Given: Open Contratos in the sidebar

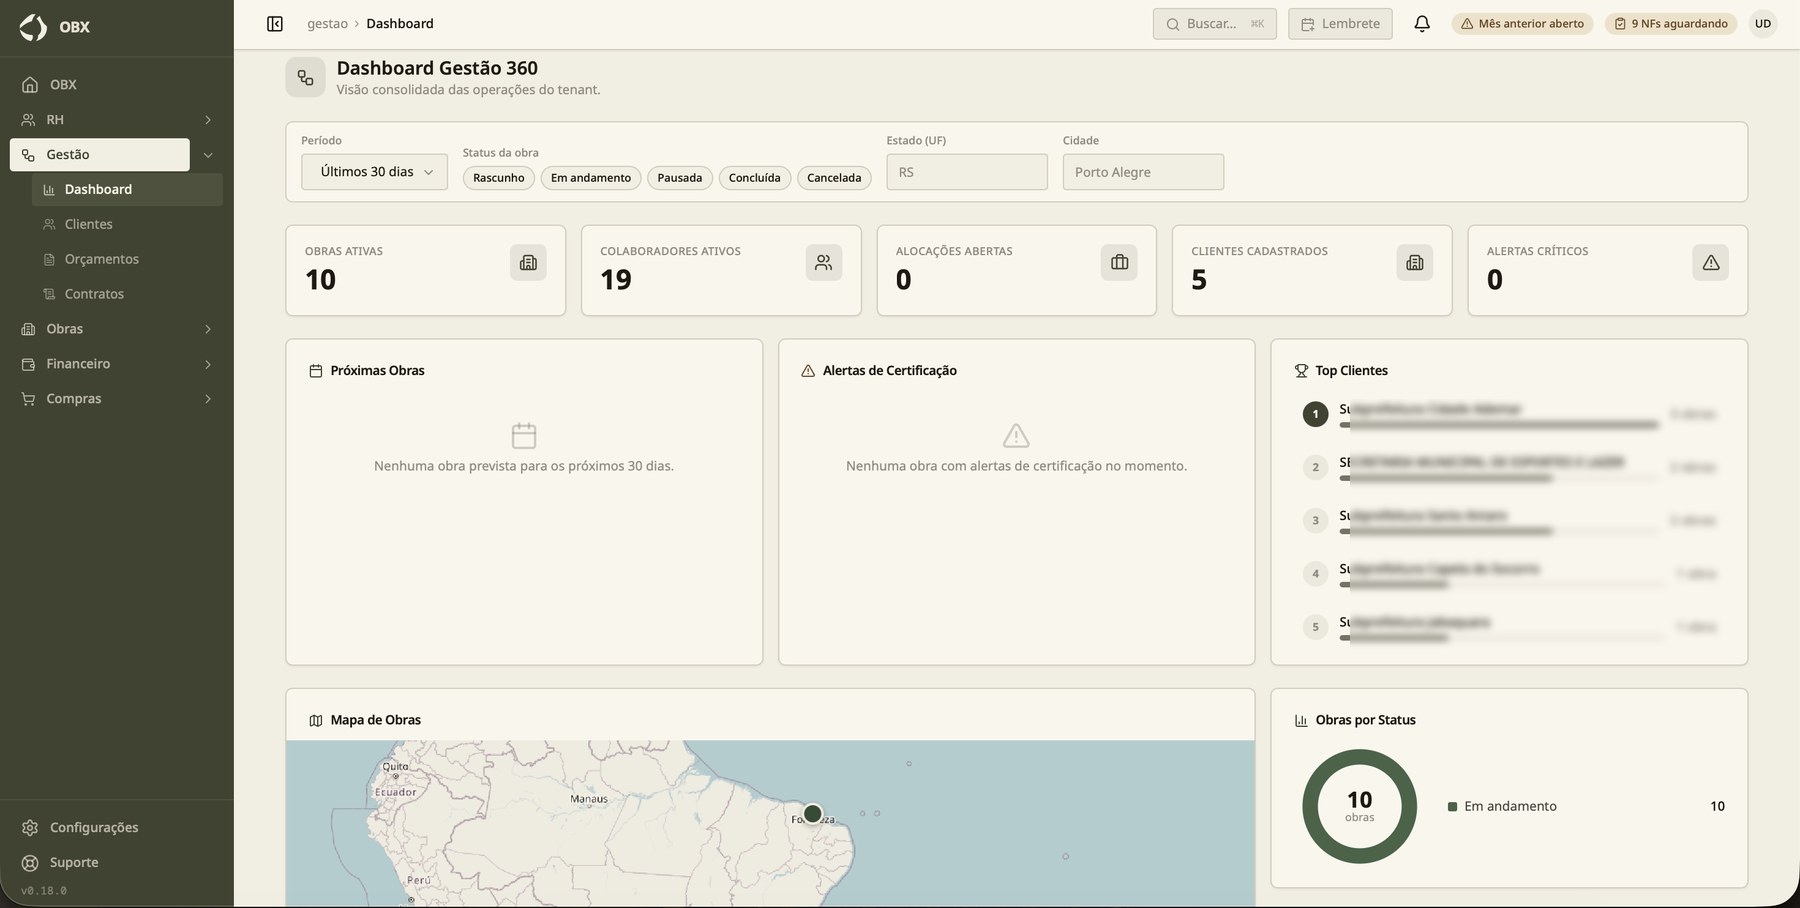Looking at the screenshot, I should pyautogui.click(x=127, y=294).
